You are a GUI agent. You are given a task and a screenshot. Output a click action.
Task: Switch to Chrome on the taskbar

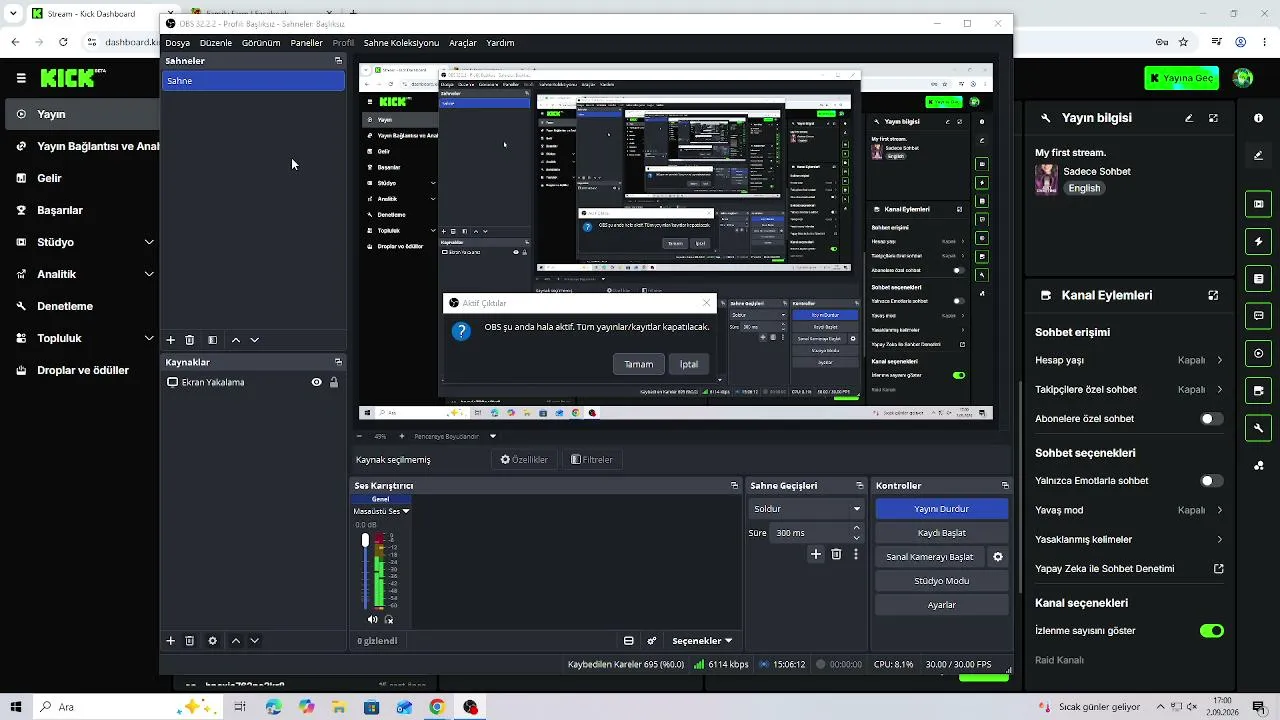point(437,707)
